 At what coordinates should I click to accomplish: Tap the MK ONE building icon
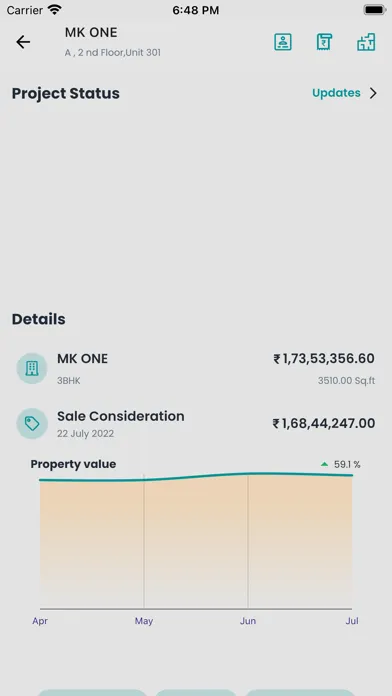coord(32,368)
